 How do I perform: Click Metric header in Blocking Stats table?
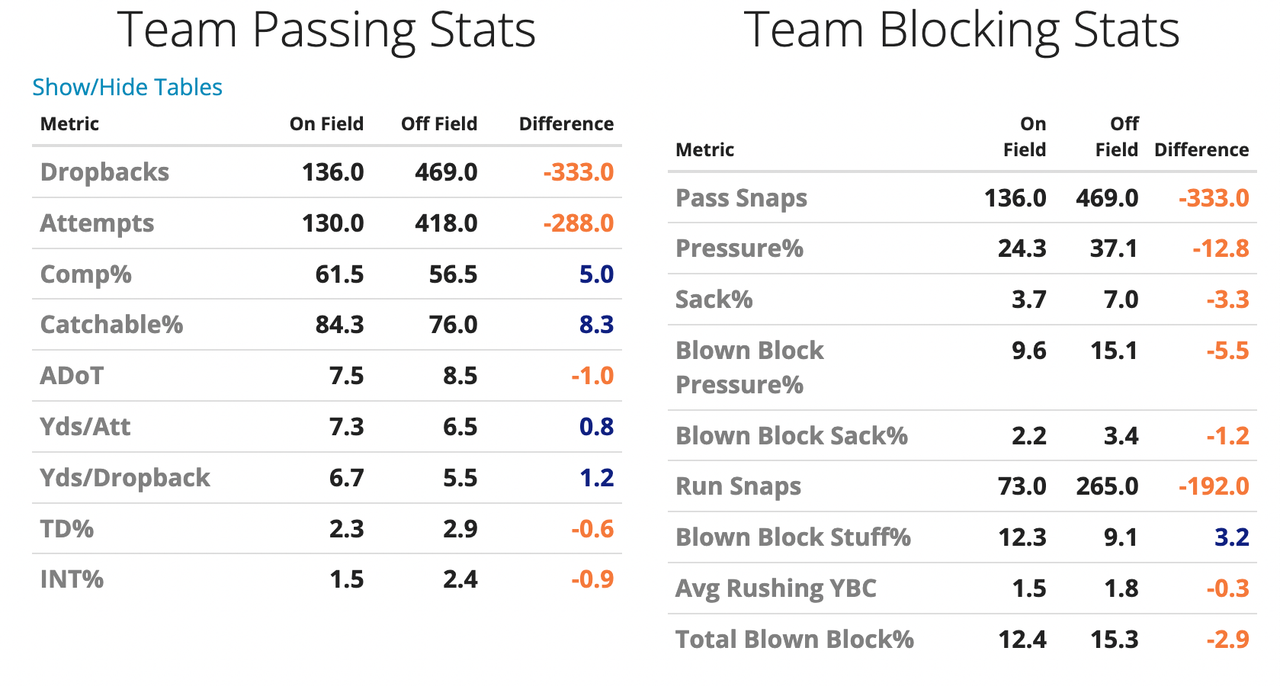[x=705, y=150]
